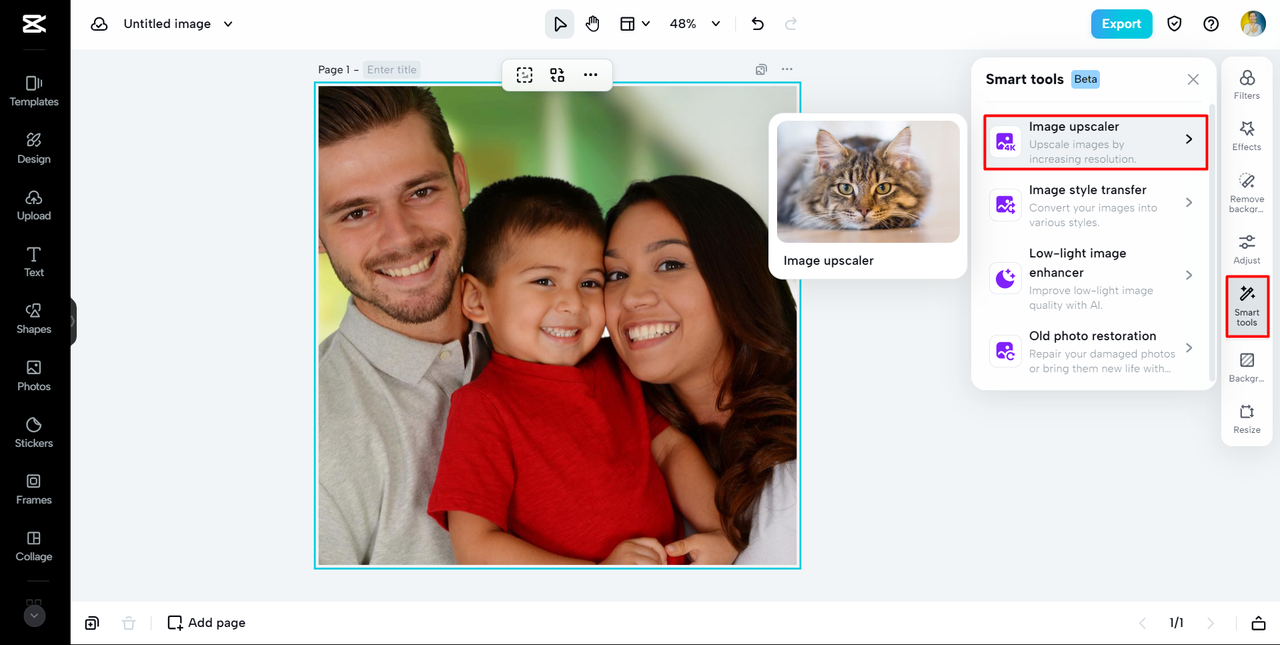Click the cloud save status icon
Image resolution: width=1280 pixels, height=645 pixels.
coord(99,24)
